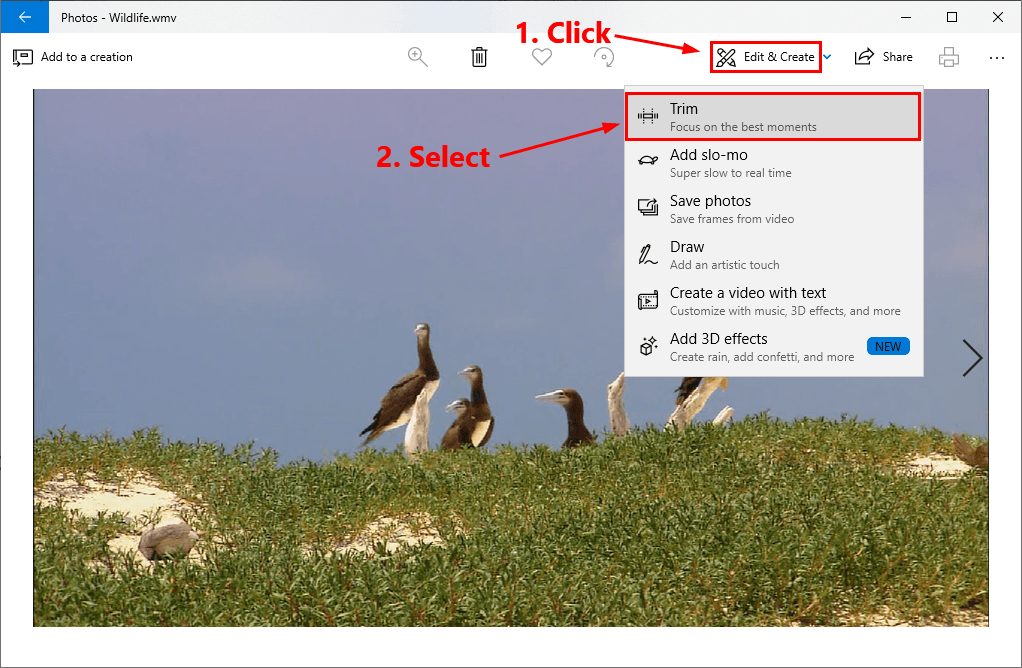Click the 'Super slow to real time' text
The image size is (1022, 668).
coord(731,173)
